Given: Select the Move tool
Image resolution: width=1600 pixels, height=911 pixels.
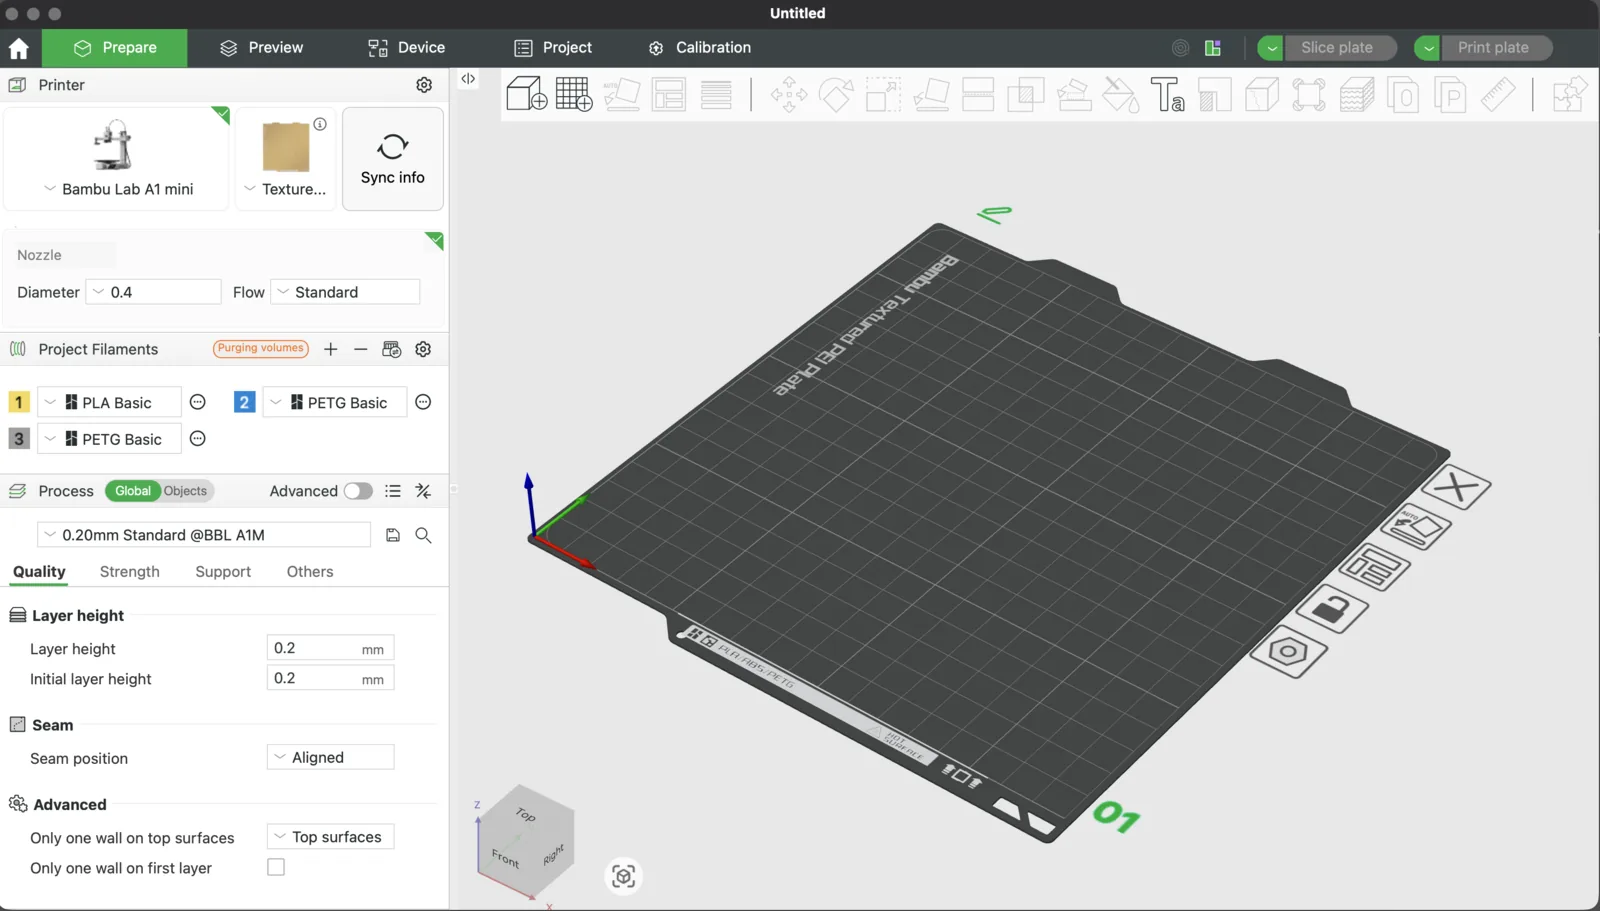Looking at the screenshot, I should point(788,94).
